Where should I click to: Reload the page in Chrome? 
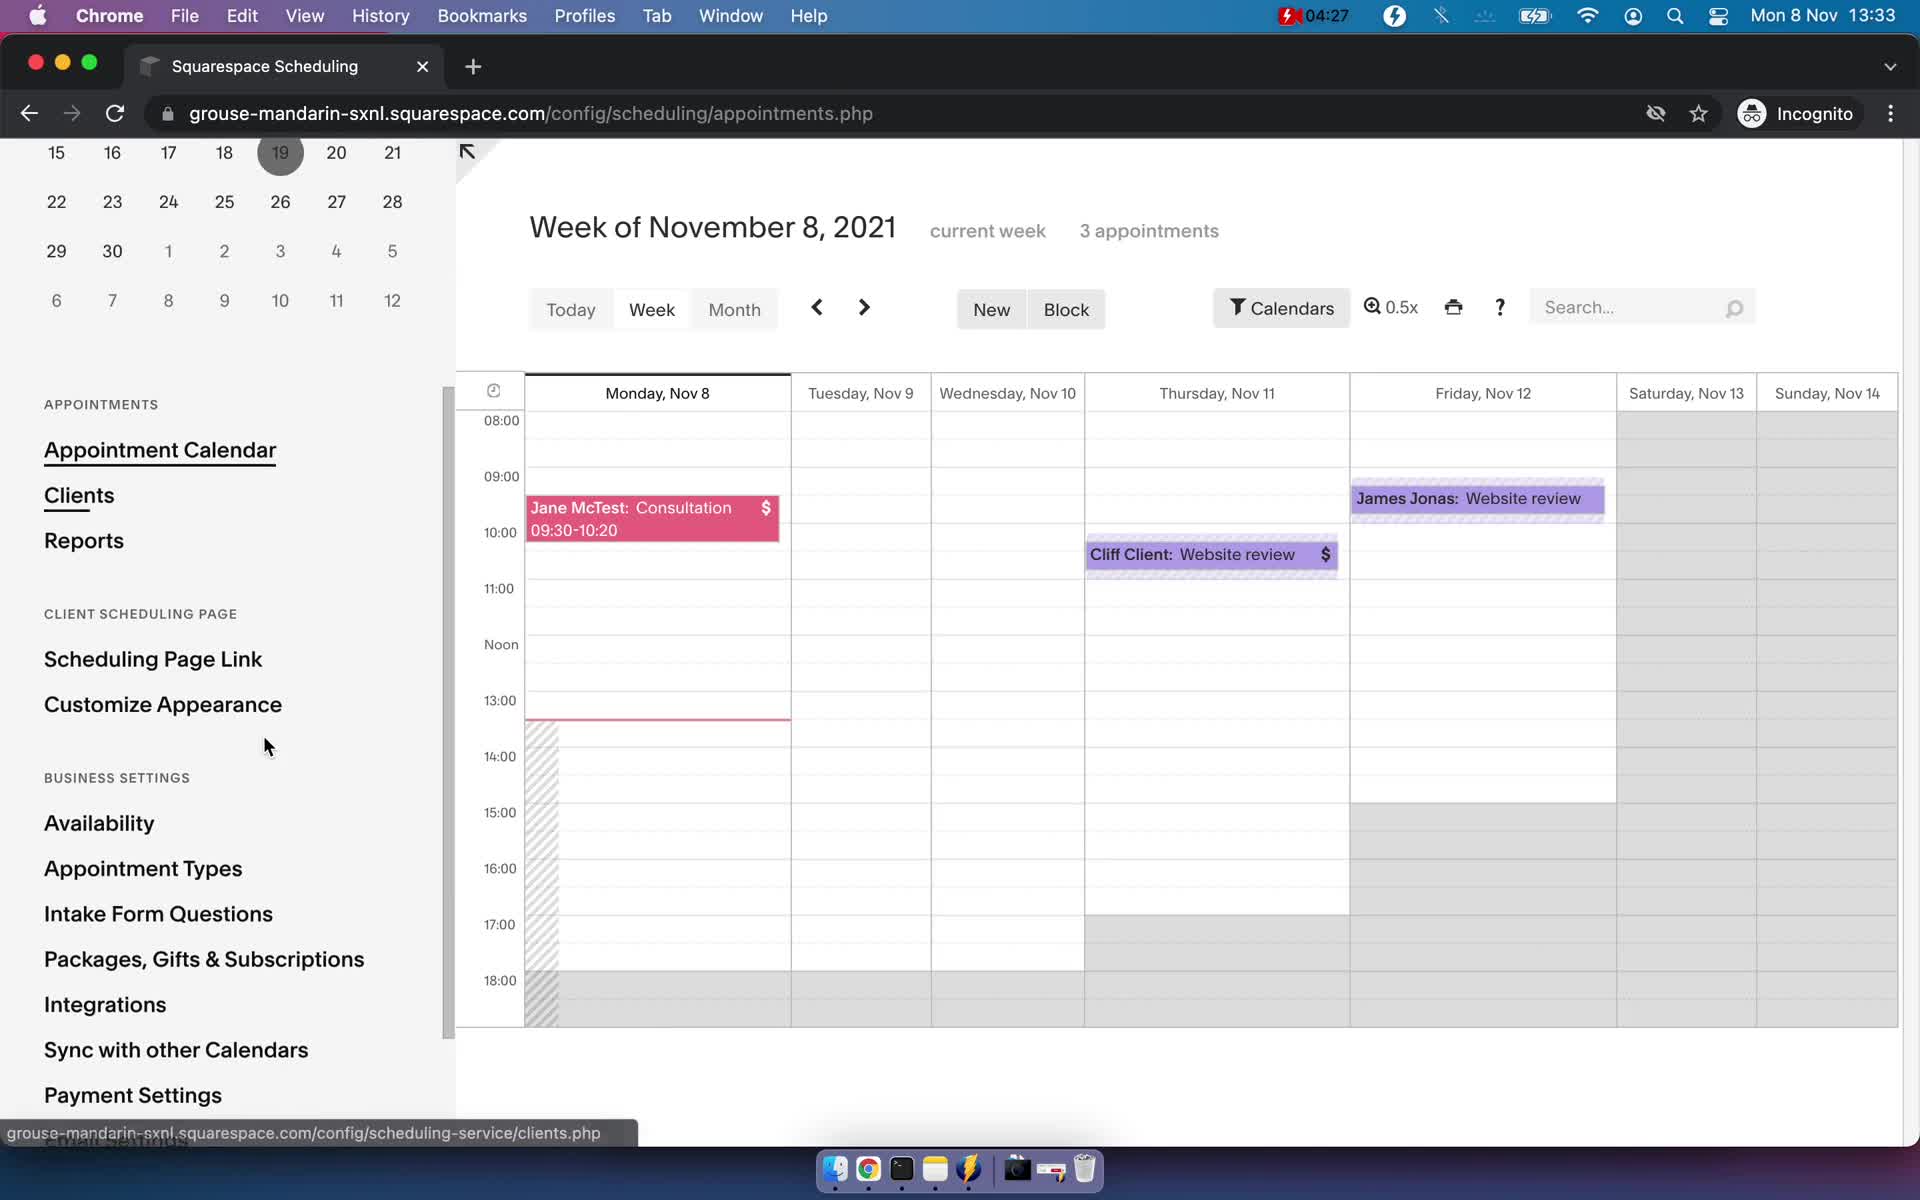(x=115, y=113)
